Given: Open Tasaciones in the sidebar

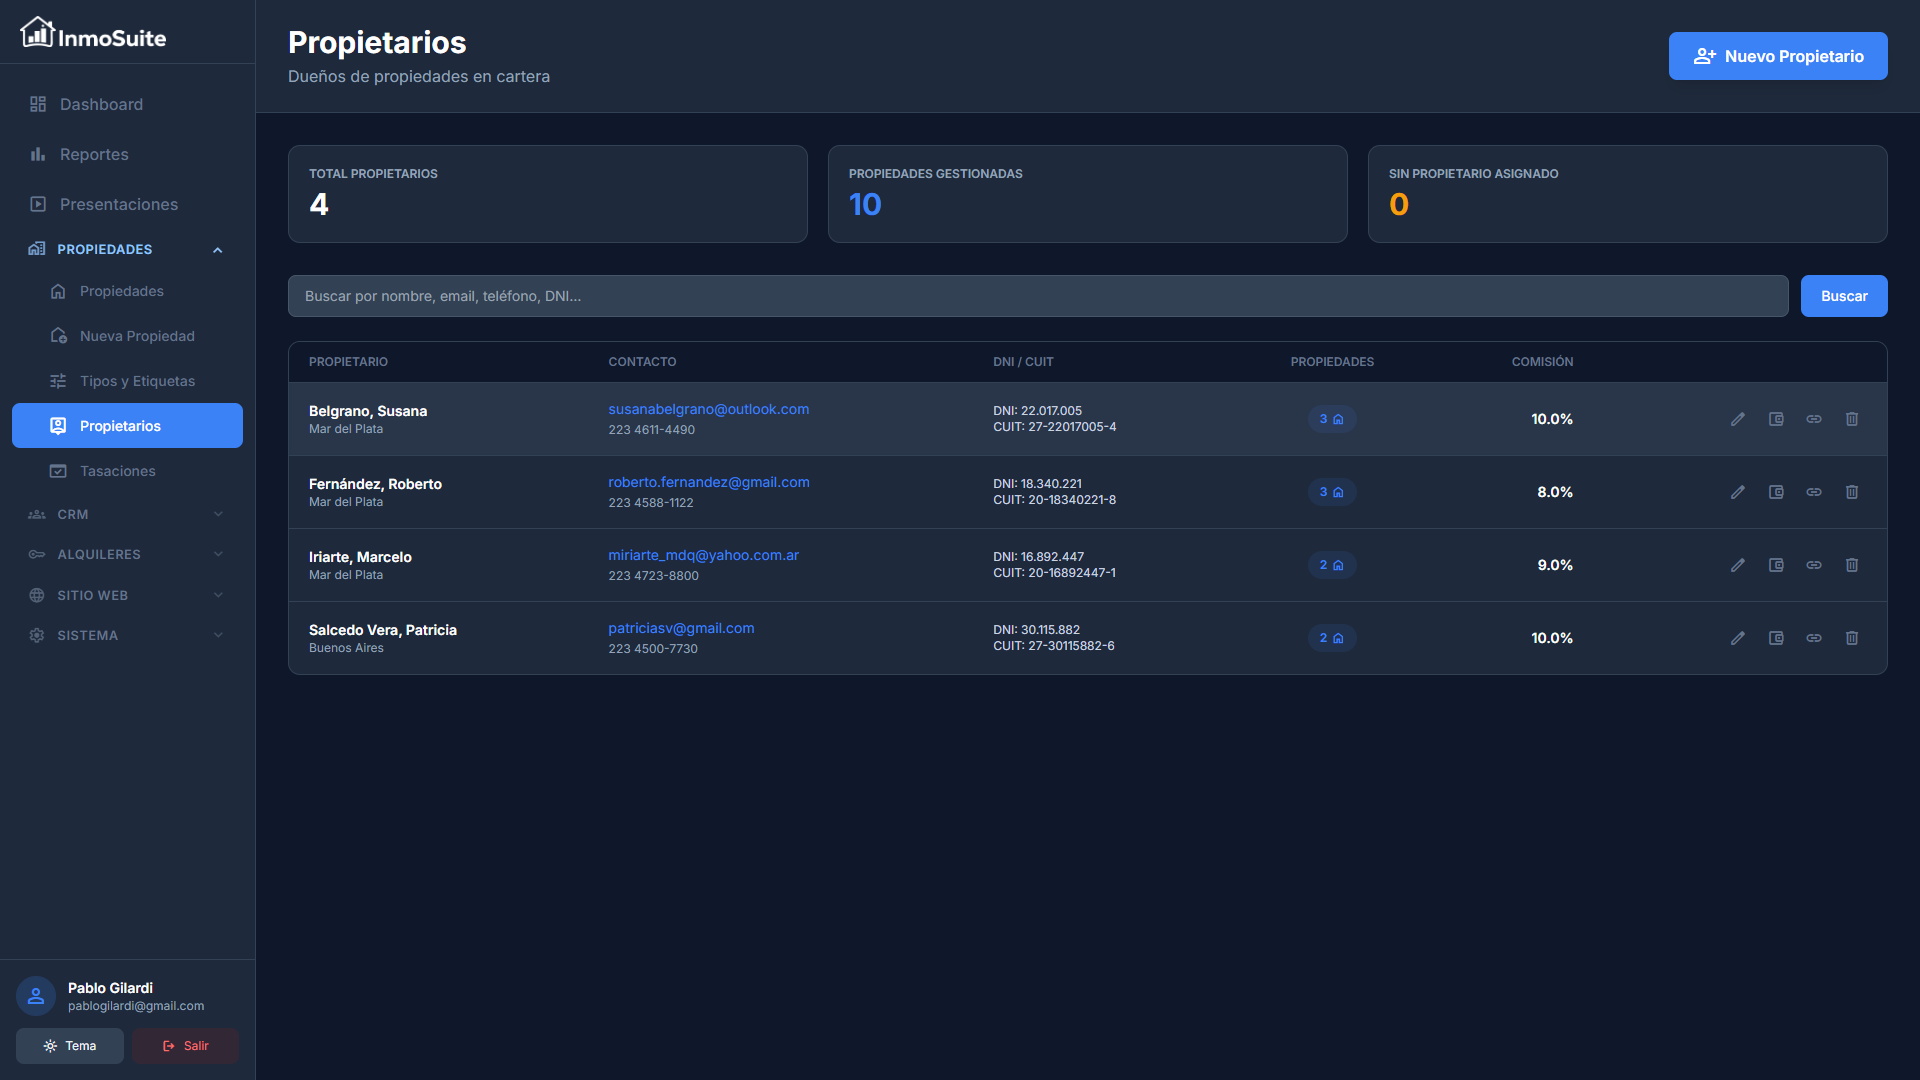Looking at the screenshot, I should 117,471.
